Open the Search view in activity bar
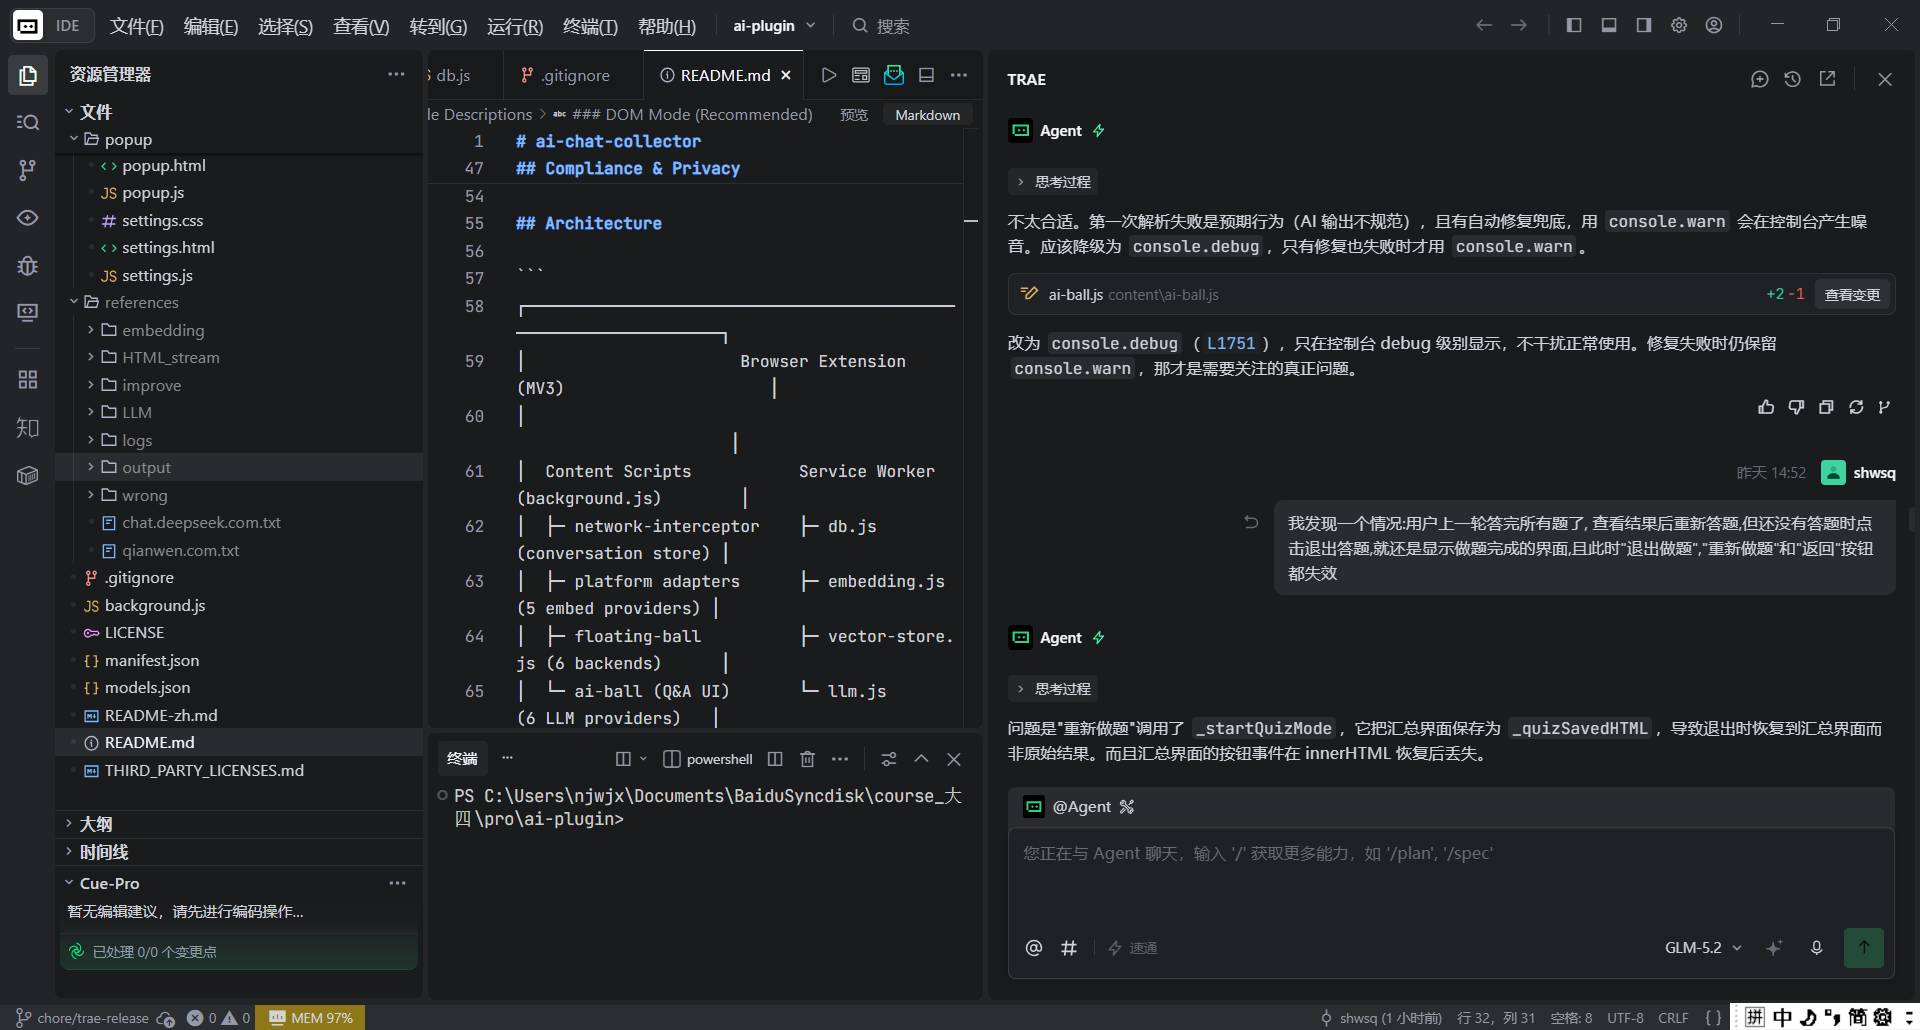1920x1030 pixels. point(28,122)
